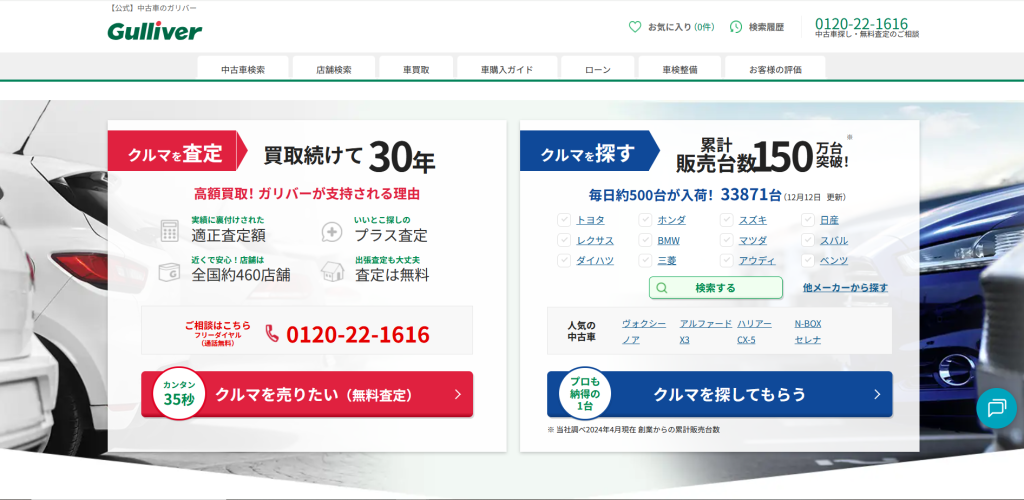Click the calculator icon beside 適正査定額
The width and height of the screenshot is (1024, 500).
coord(170,231)
